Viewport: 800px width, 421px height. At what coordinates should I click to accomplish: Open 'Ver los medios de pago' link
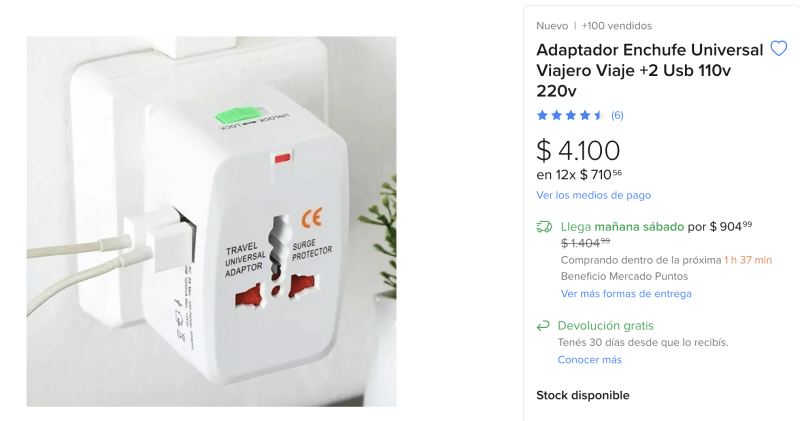coord(593,195)
